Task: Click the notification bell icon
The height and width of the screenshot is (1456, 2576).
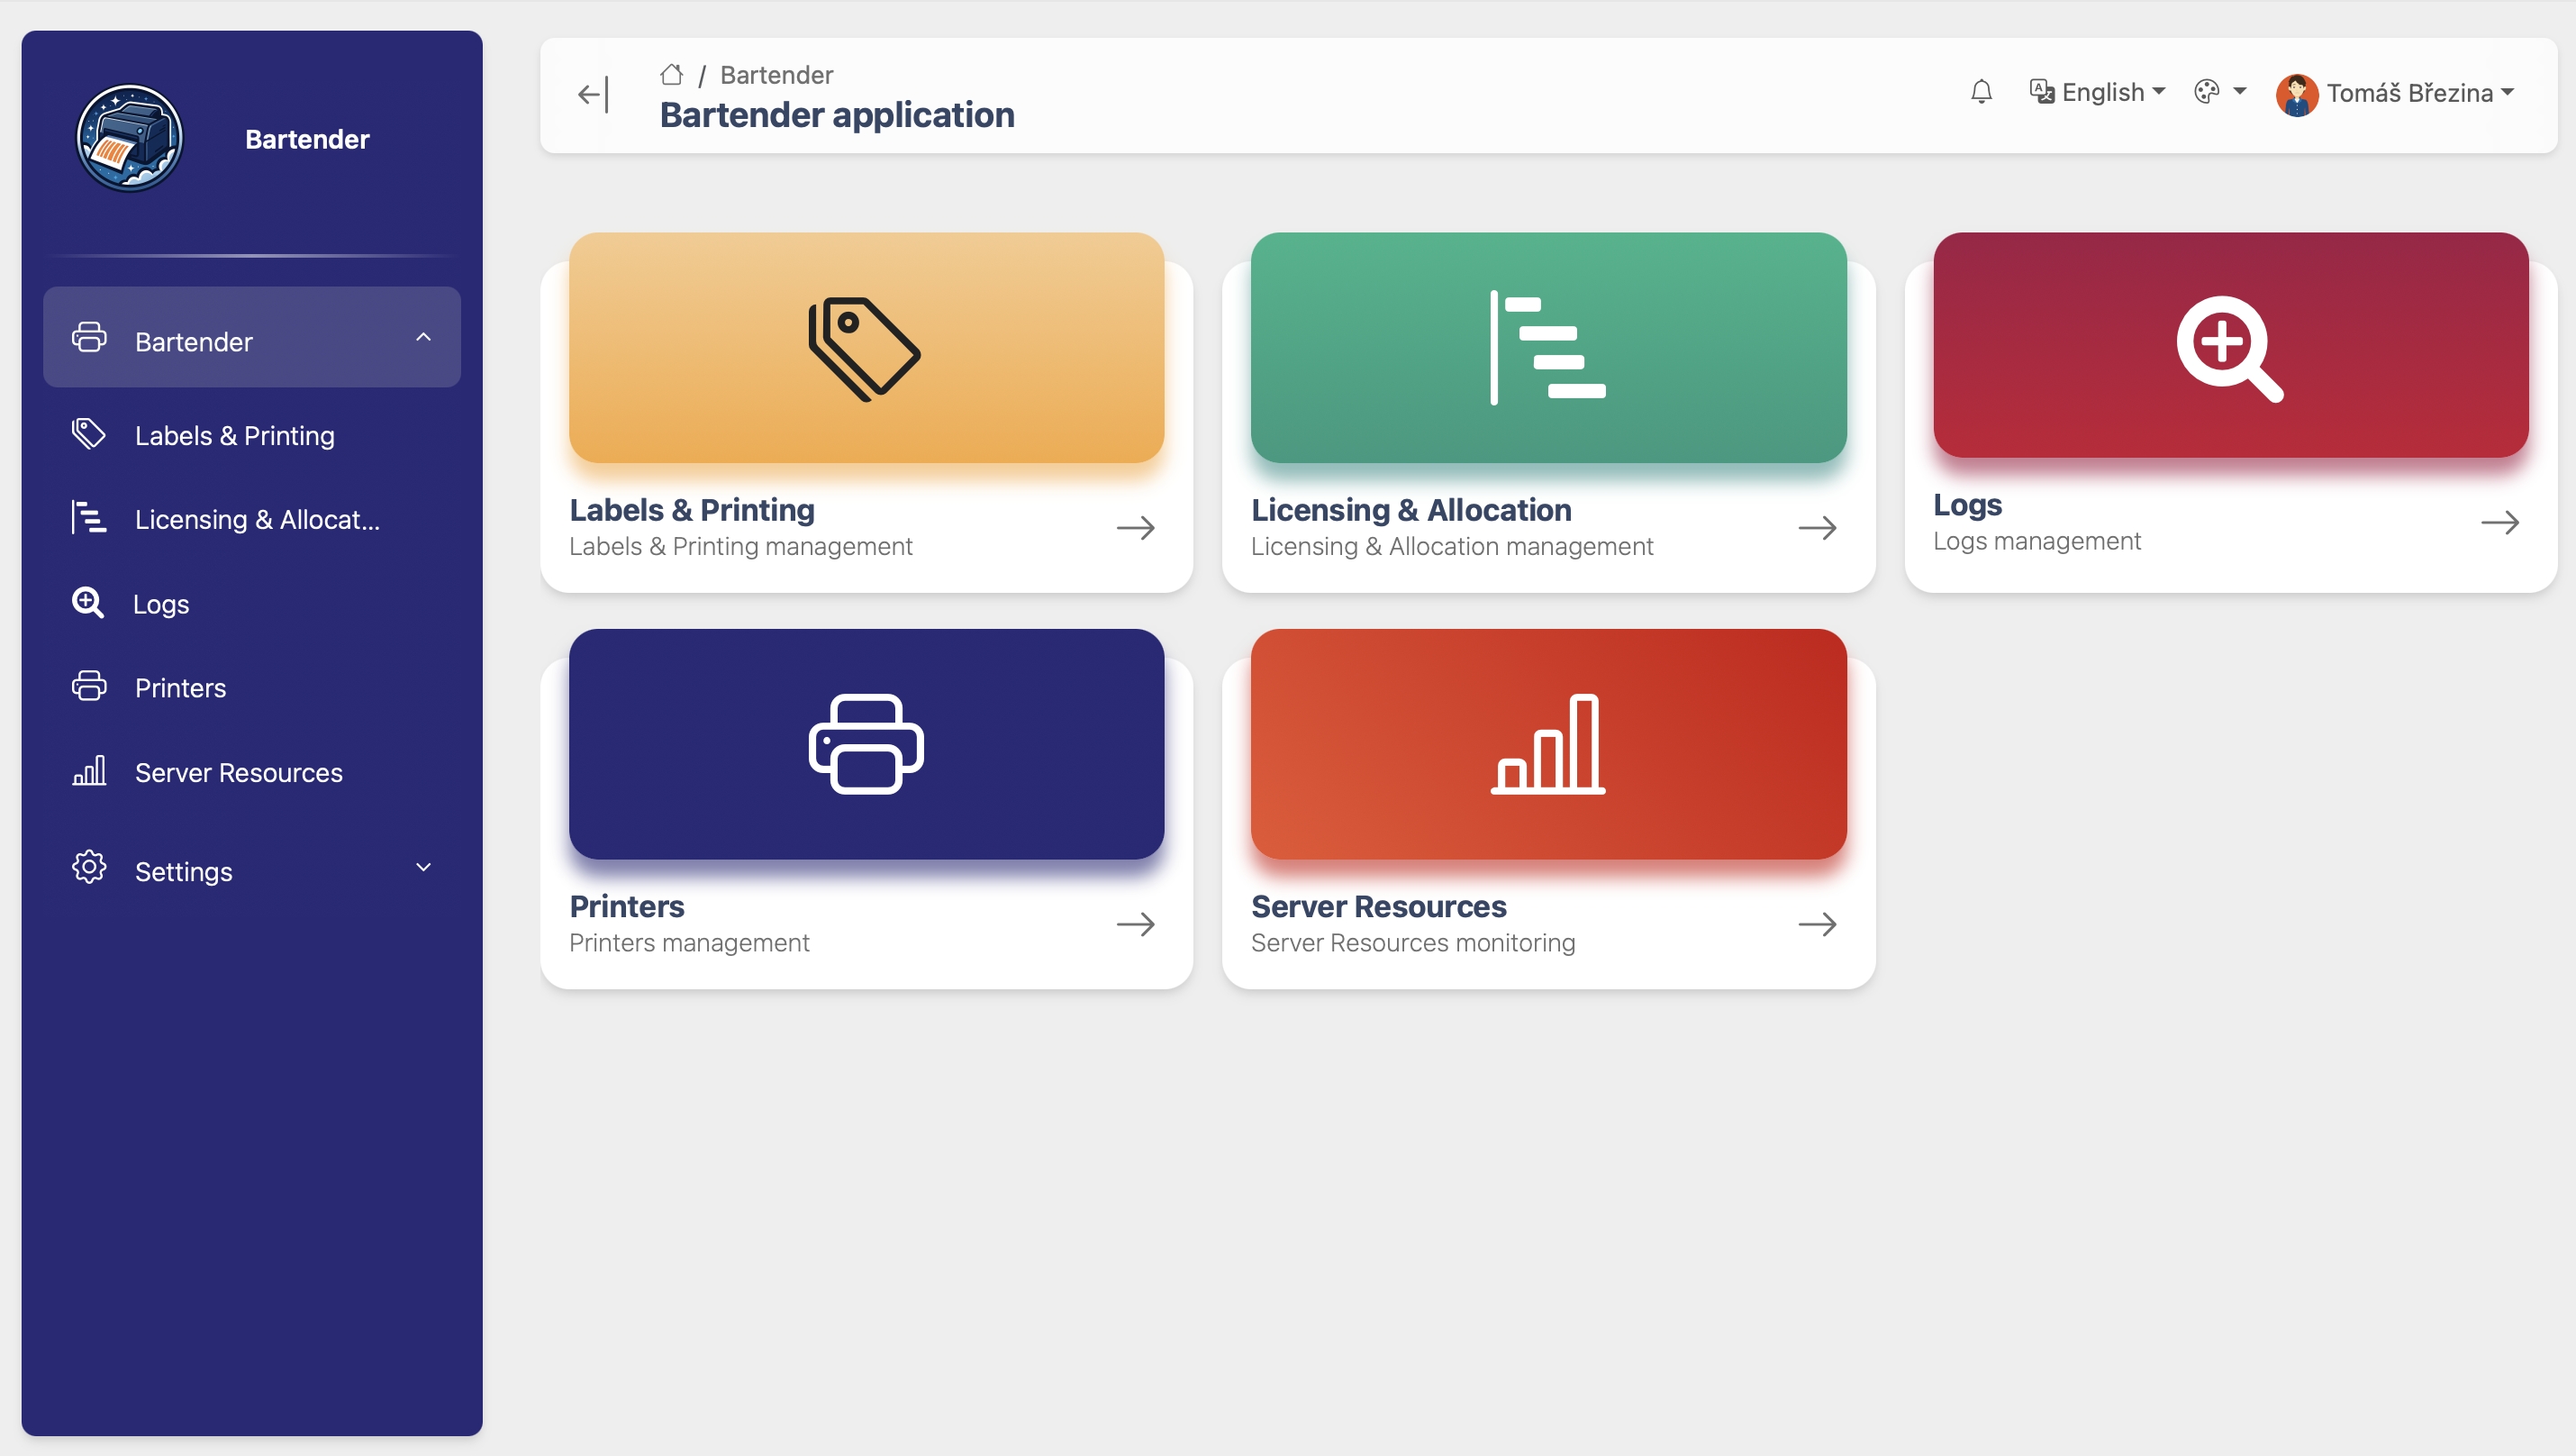Action: [1981, 92]
